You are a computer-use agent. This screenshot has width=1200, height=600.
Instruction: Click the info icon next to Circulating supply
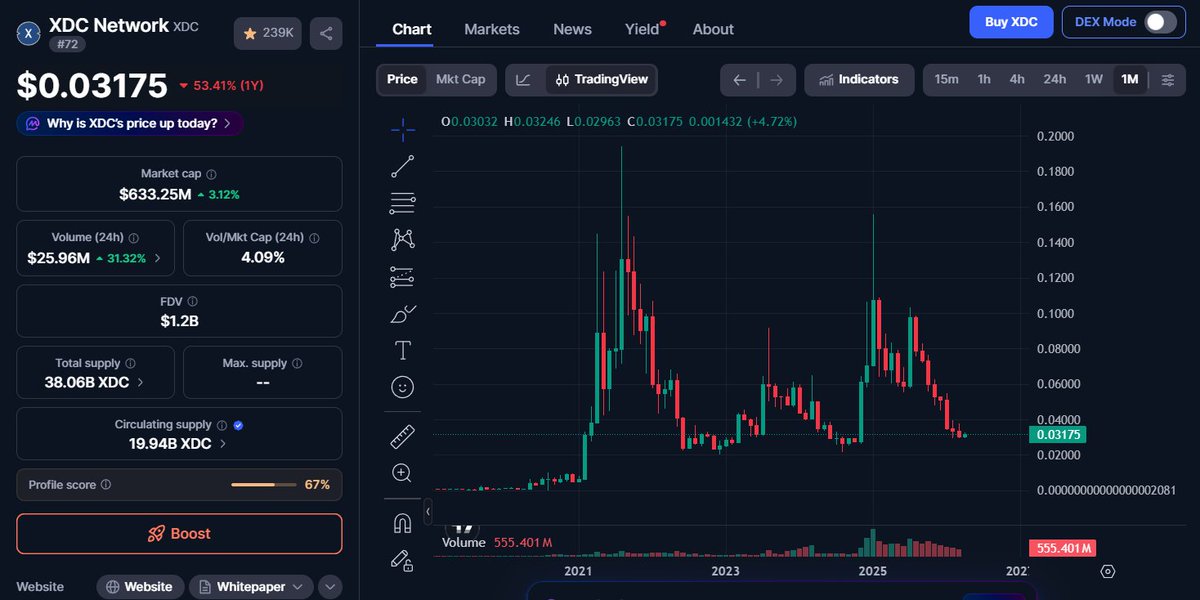222,425
